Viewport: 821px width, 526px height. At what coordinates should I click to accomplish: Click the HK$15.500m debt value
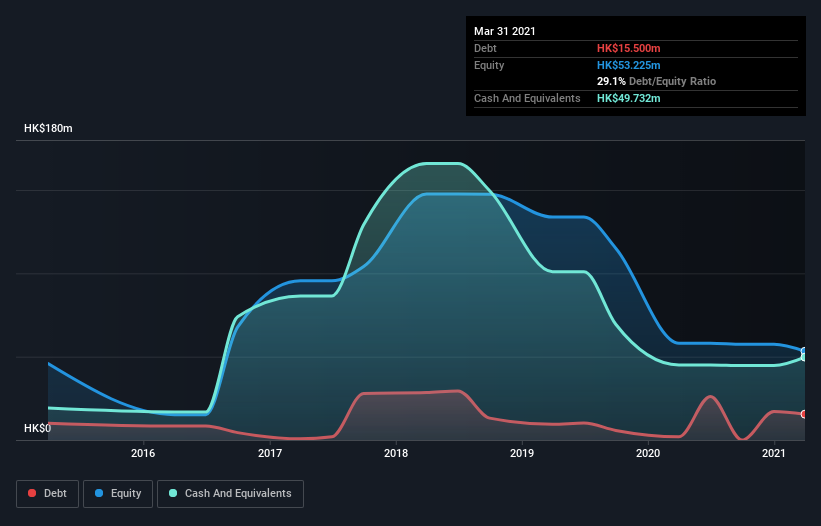coord(628,48)
